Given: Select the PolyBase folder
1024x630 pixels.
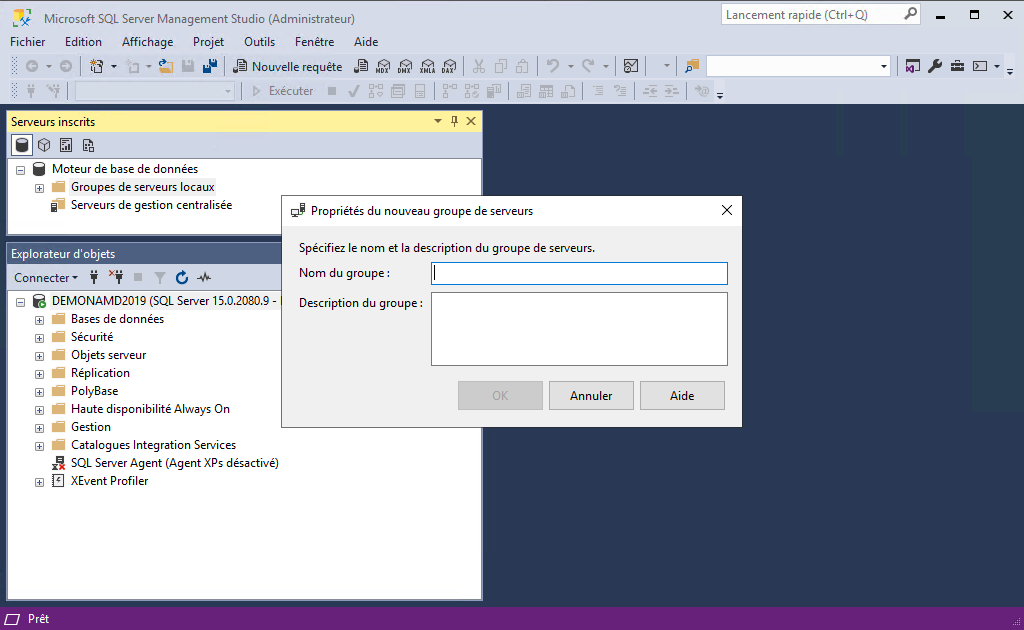Looking at the screenshot, I should click(94, 391).
